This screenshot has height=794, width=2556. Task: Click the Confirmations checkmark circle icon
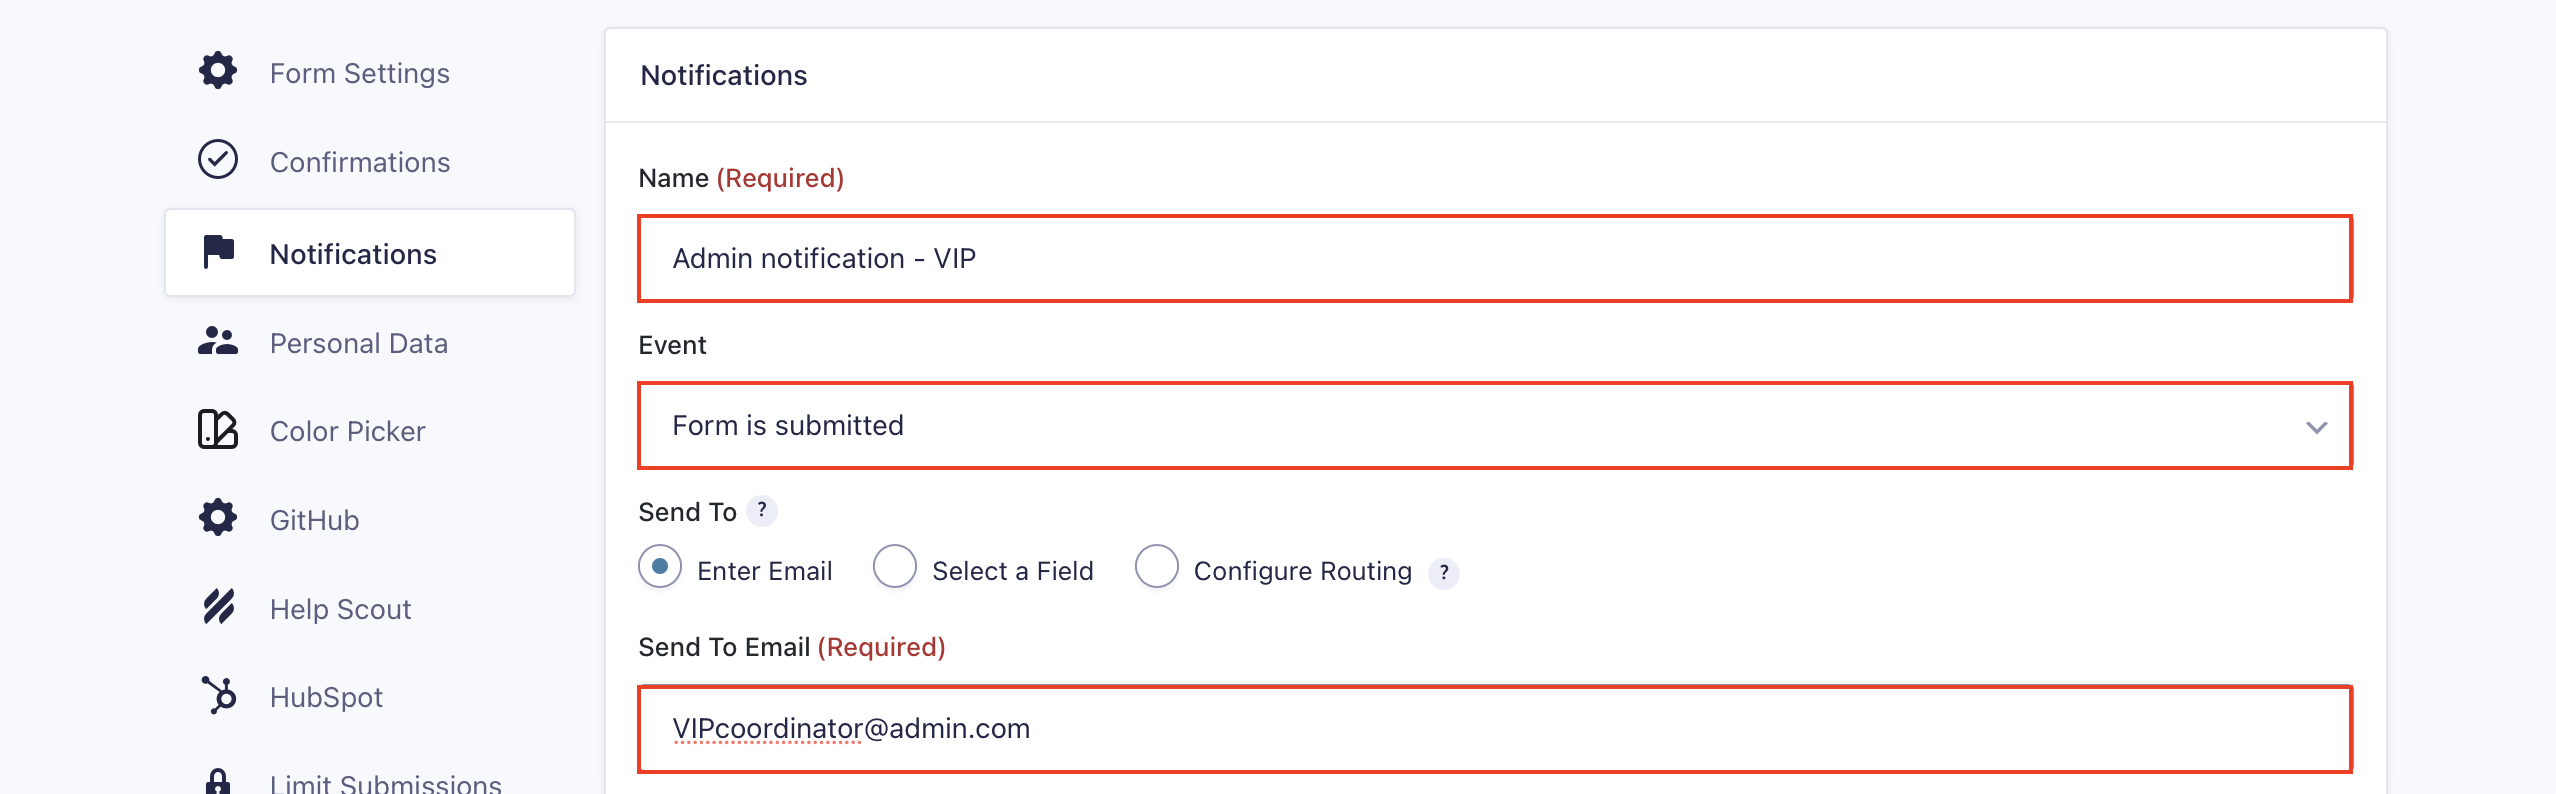click(218, 159)
